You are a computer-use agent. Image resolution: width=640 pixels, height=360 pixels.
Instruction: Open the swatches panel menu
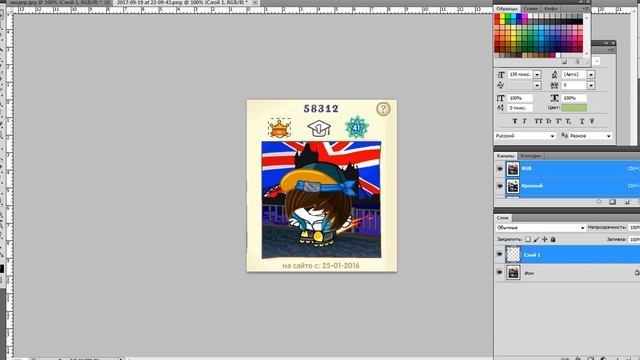click(586, 9)
